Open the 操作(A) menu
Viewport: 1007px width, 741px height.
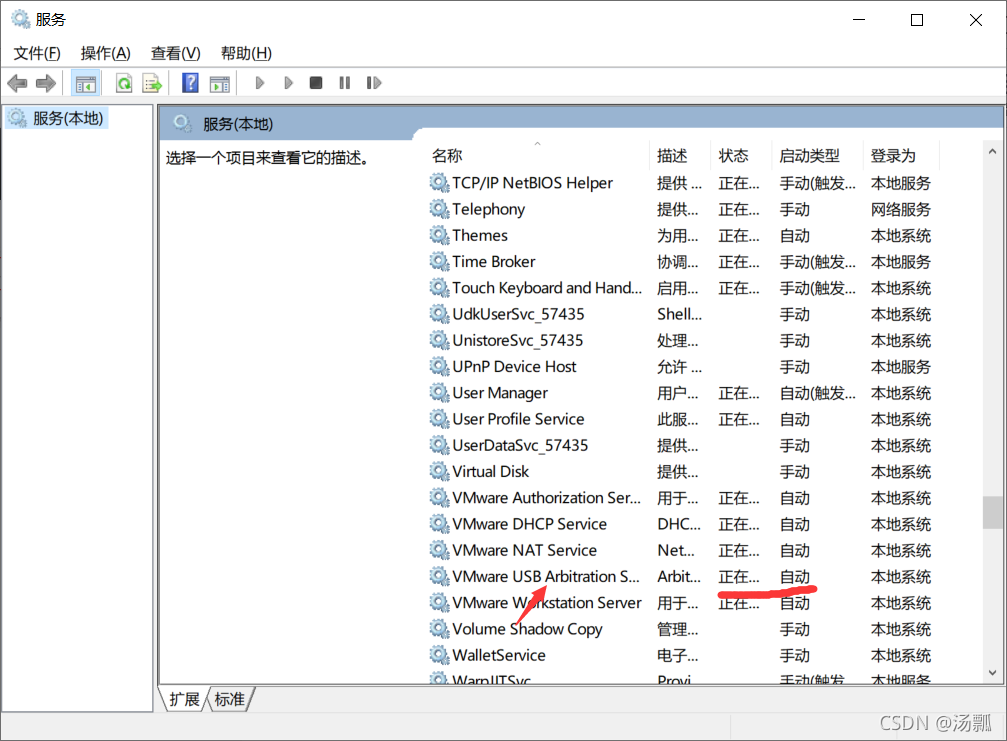click(106, 53)
